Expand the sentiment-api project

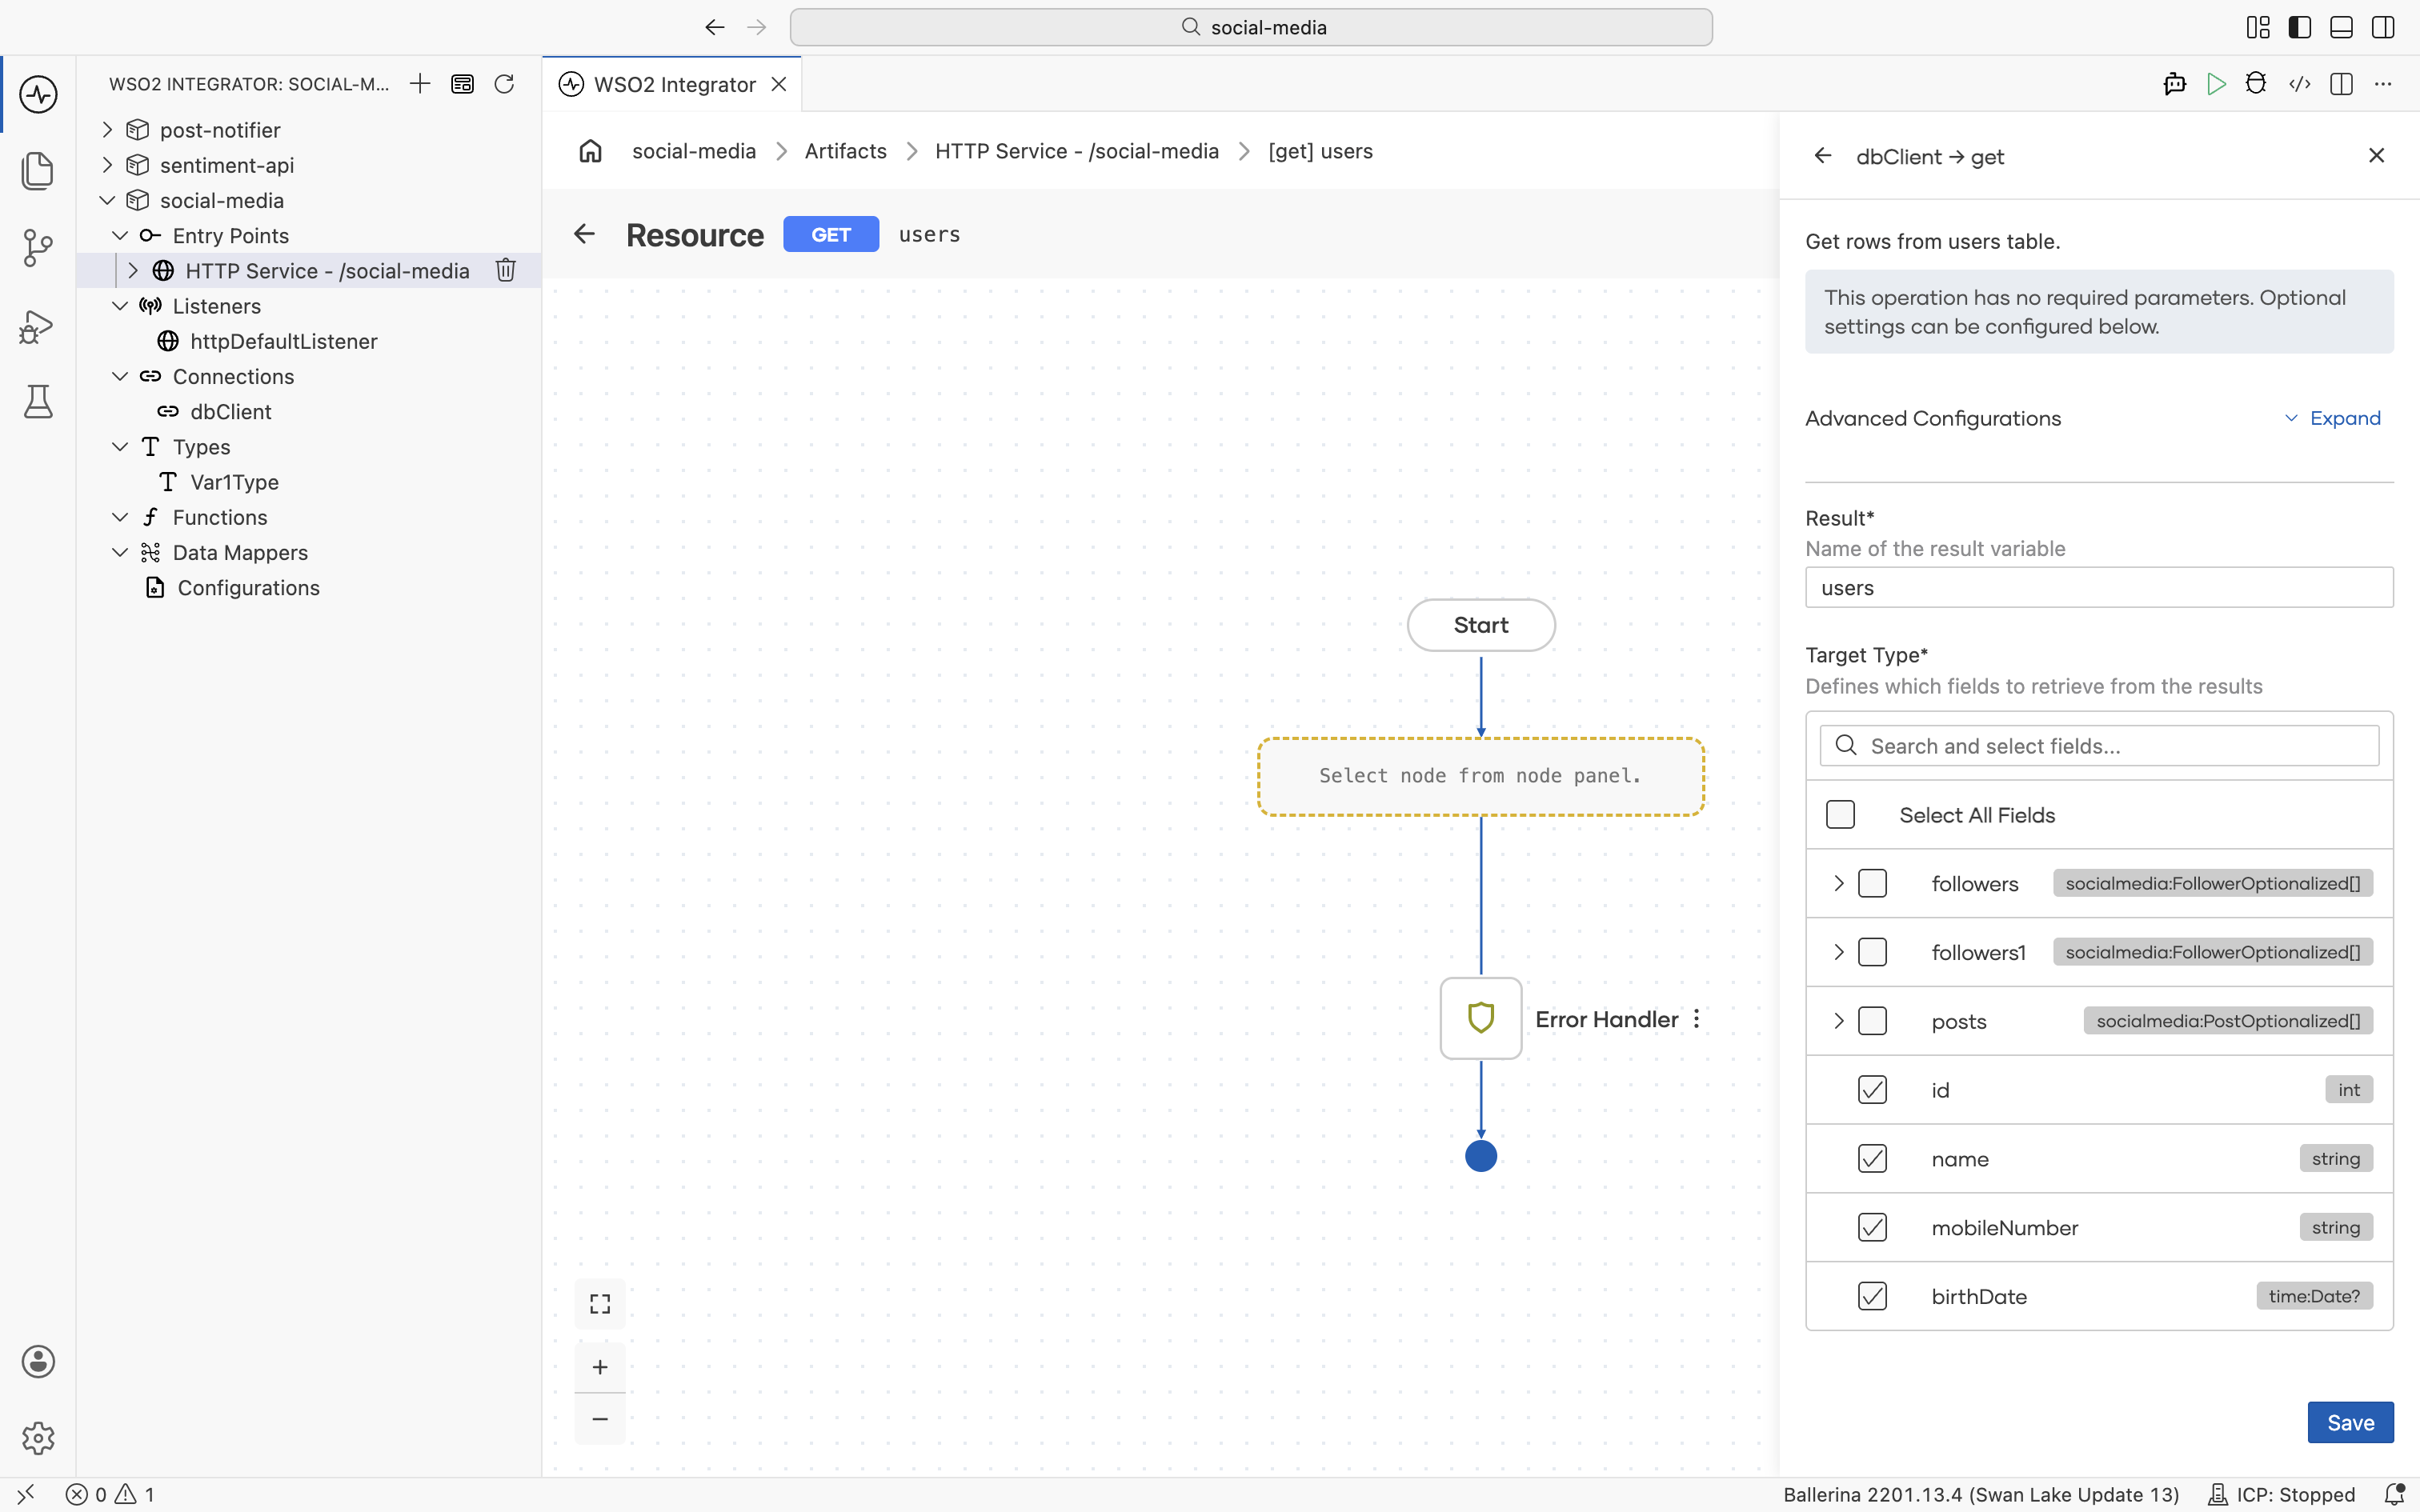[107, 165]
